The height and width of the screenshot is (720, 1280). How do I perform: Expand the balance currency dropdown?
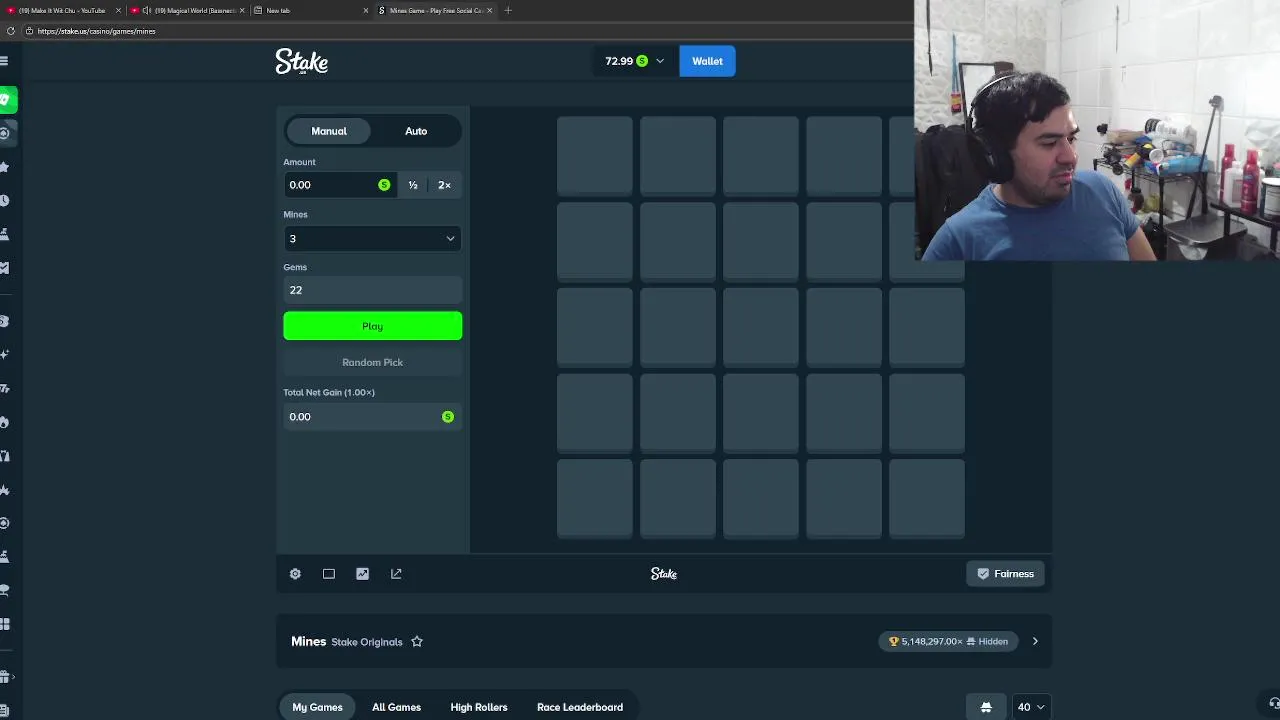point(660,61)
